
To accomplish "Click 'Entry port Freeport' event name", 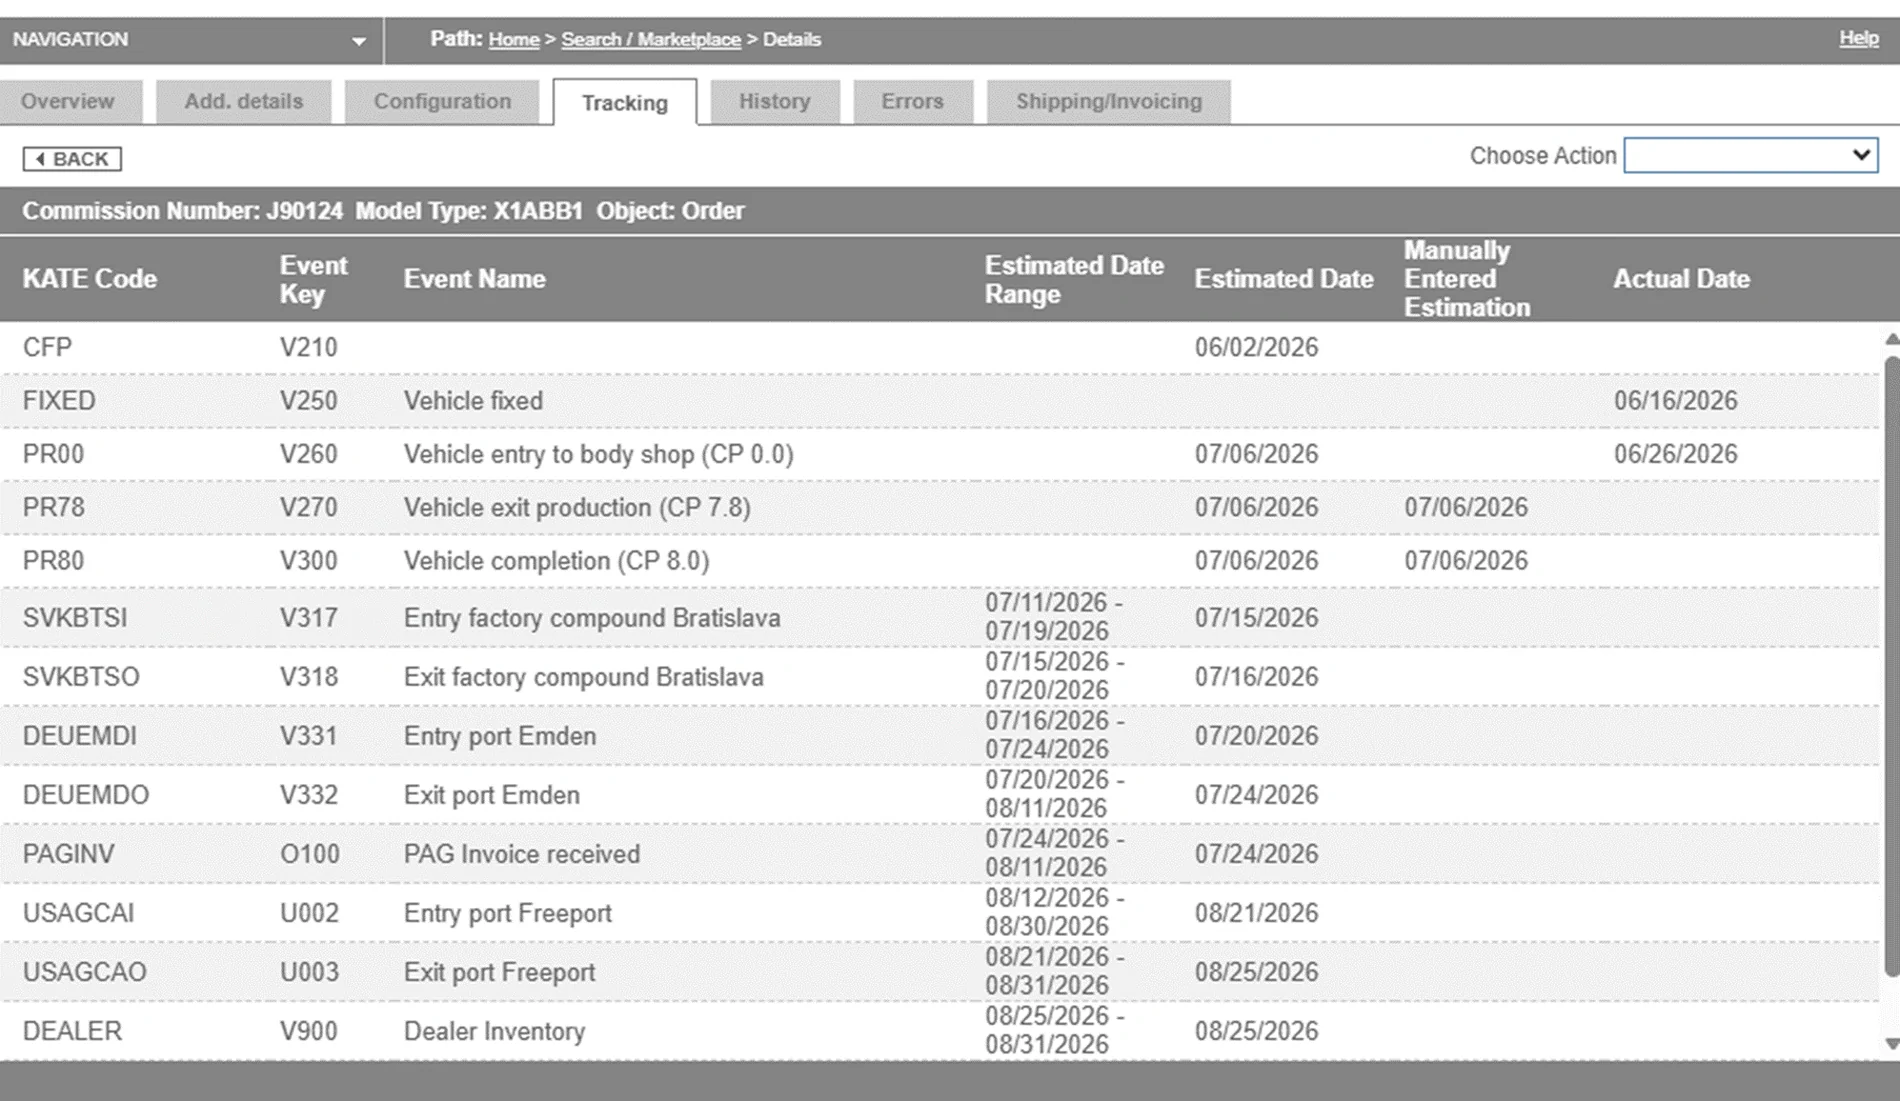I will tap(508, 913).
